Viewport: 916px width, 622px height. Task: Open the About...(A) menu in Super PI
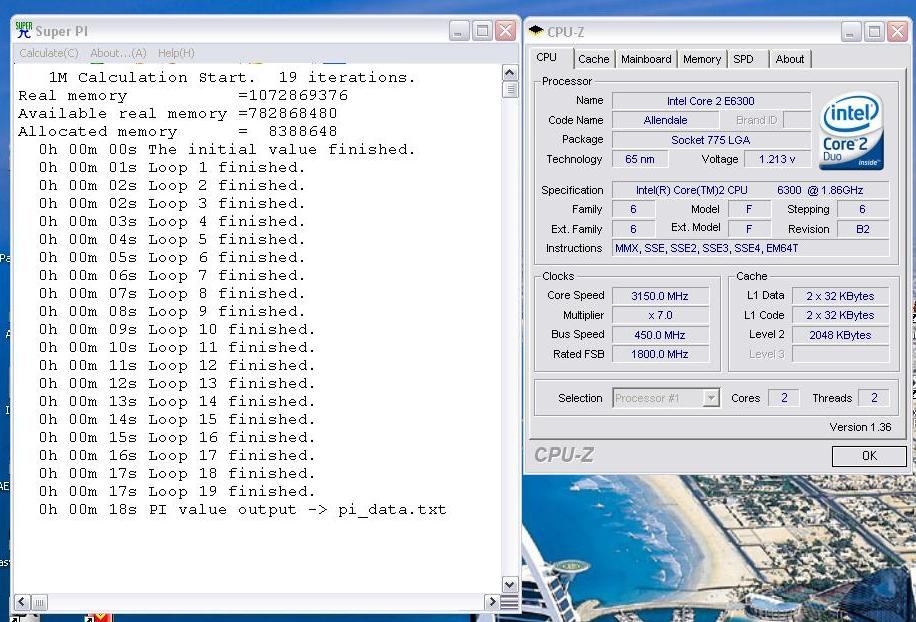[x=118, y=53]
